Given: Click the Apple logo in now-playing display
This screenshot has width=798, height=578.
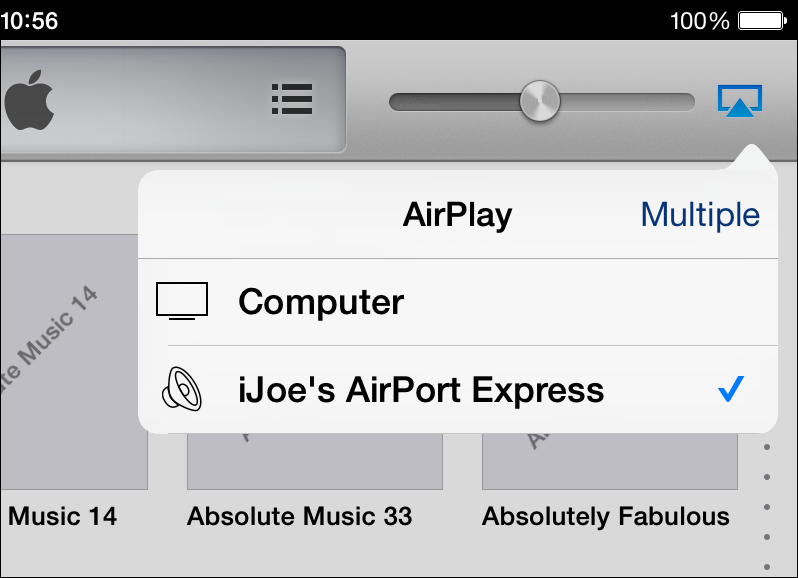Looking at the screenshot, I should pos(30,100).
